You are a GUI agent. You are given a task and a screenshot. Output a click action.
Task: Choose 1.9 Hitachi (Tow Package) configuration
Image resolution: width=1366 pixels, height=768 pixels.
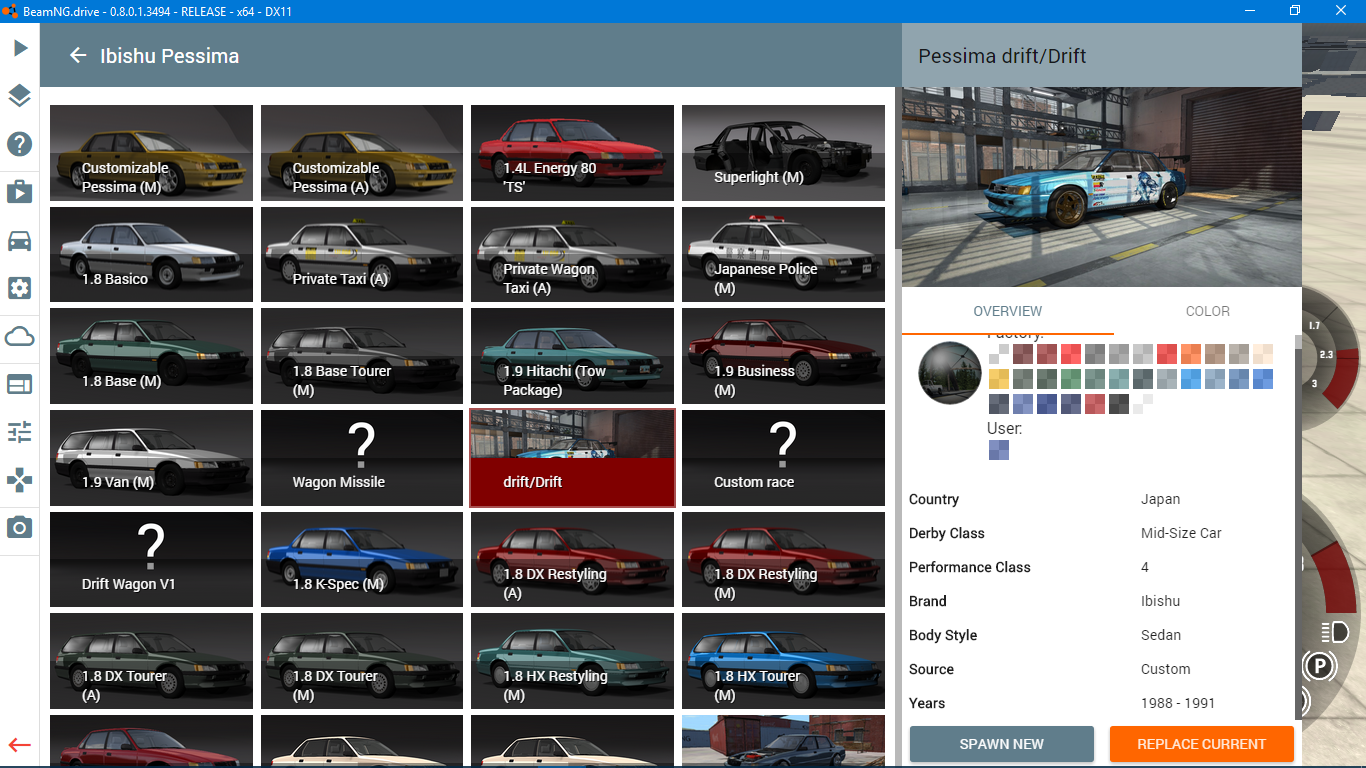(573, 357)
